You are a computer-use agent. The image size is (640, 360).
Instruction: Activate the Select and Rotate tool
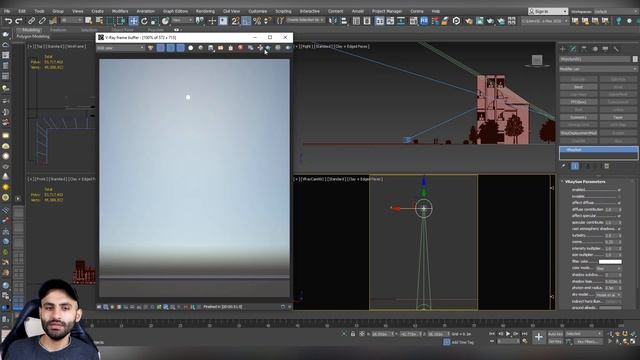pos(144,21)
